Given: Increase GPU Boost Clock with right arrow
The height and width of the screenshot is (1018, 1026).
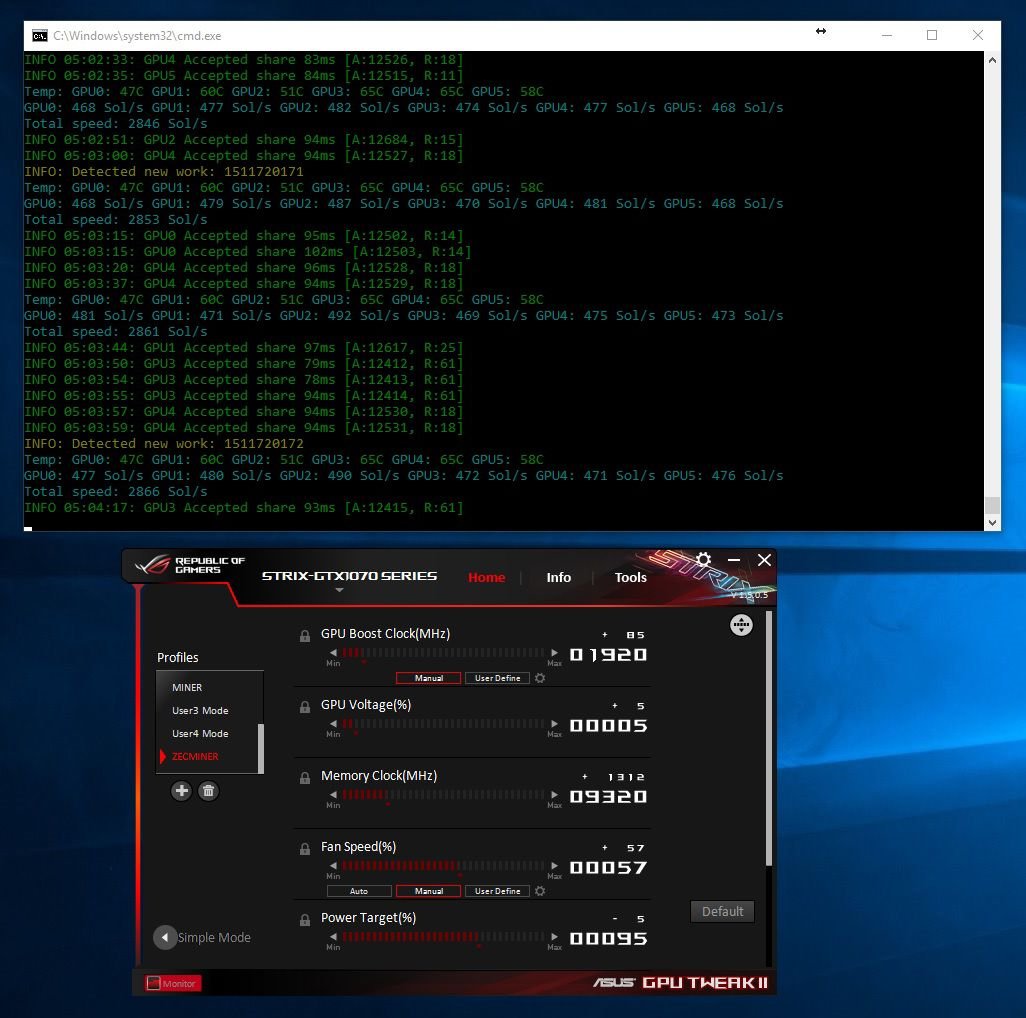Looking at the screenshot, I should [554, 652].
